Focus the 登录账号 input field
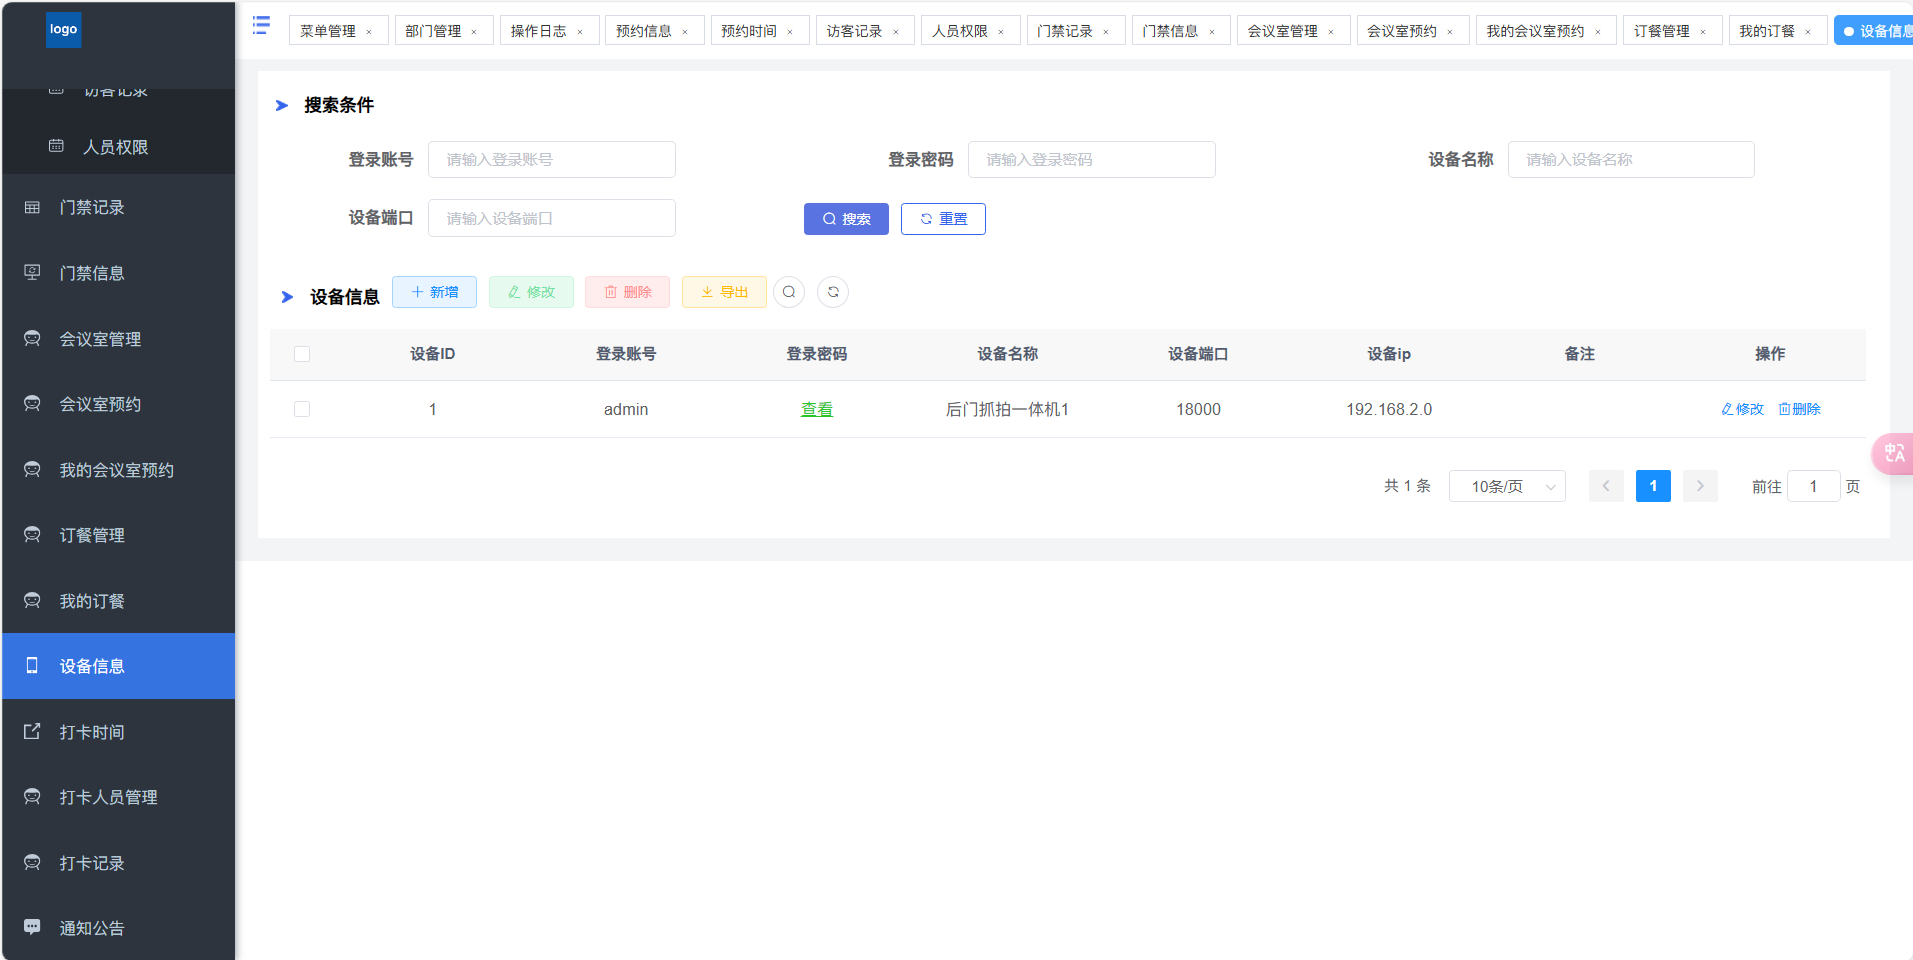This screenshot has width=1913, height=960. click(x=552, y=160)
